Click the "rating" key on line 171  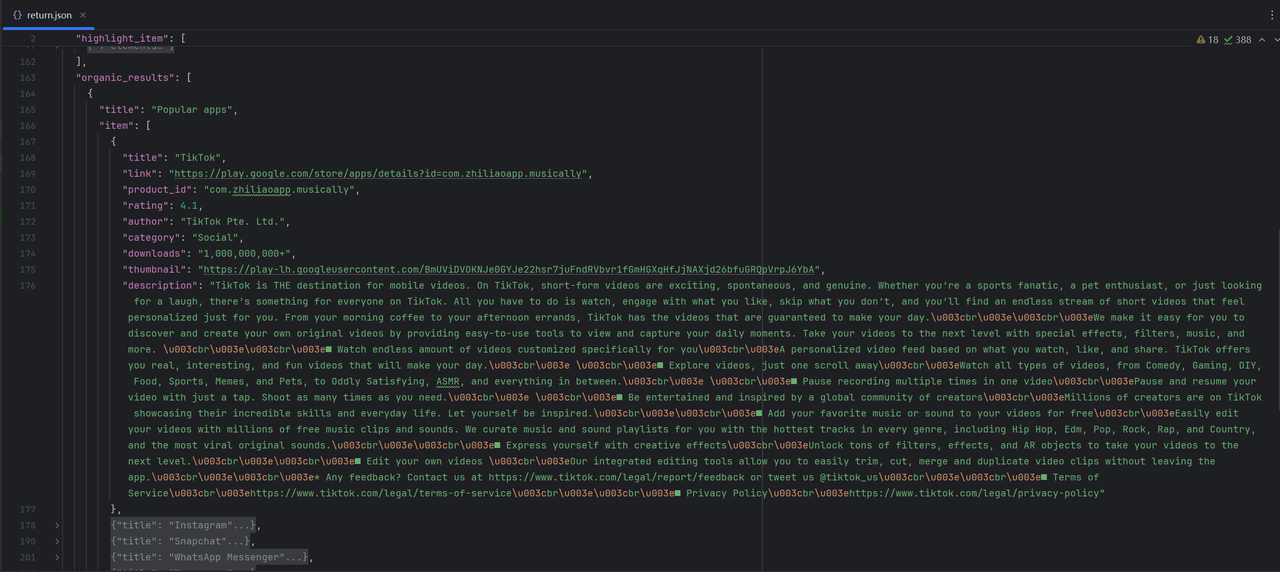point(145,206)
